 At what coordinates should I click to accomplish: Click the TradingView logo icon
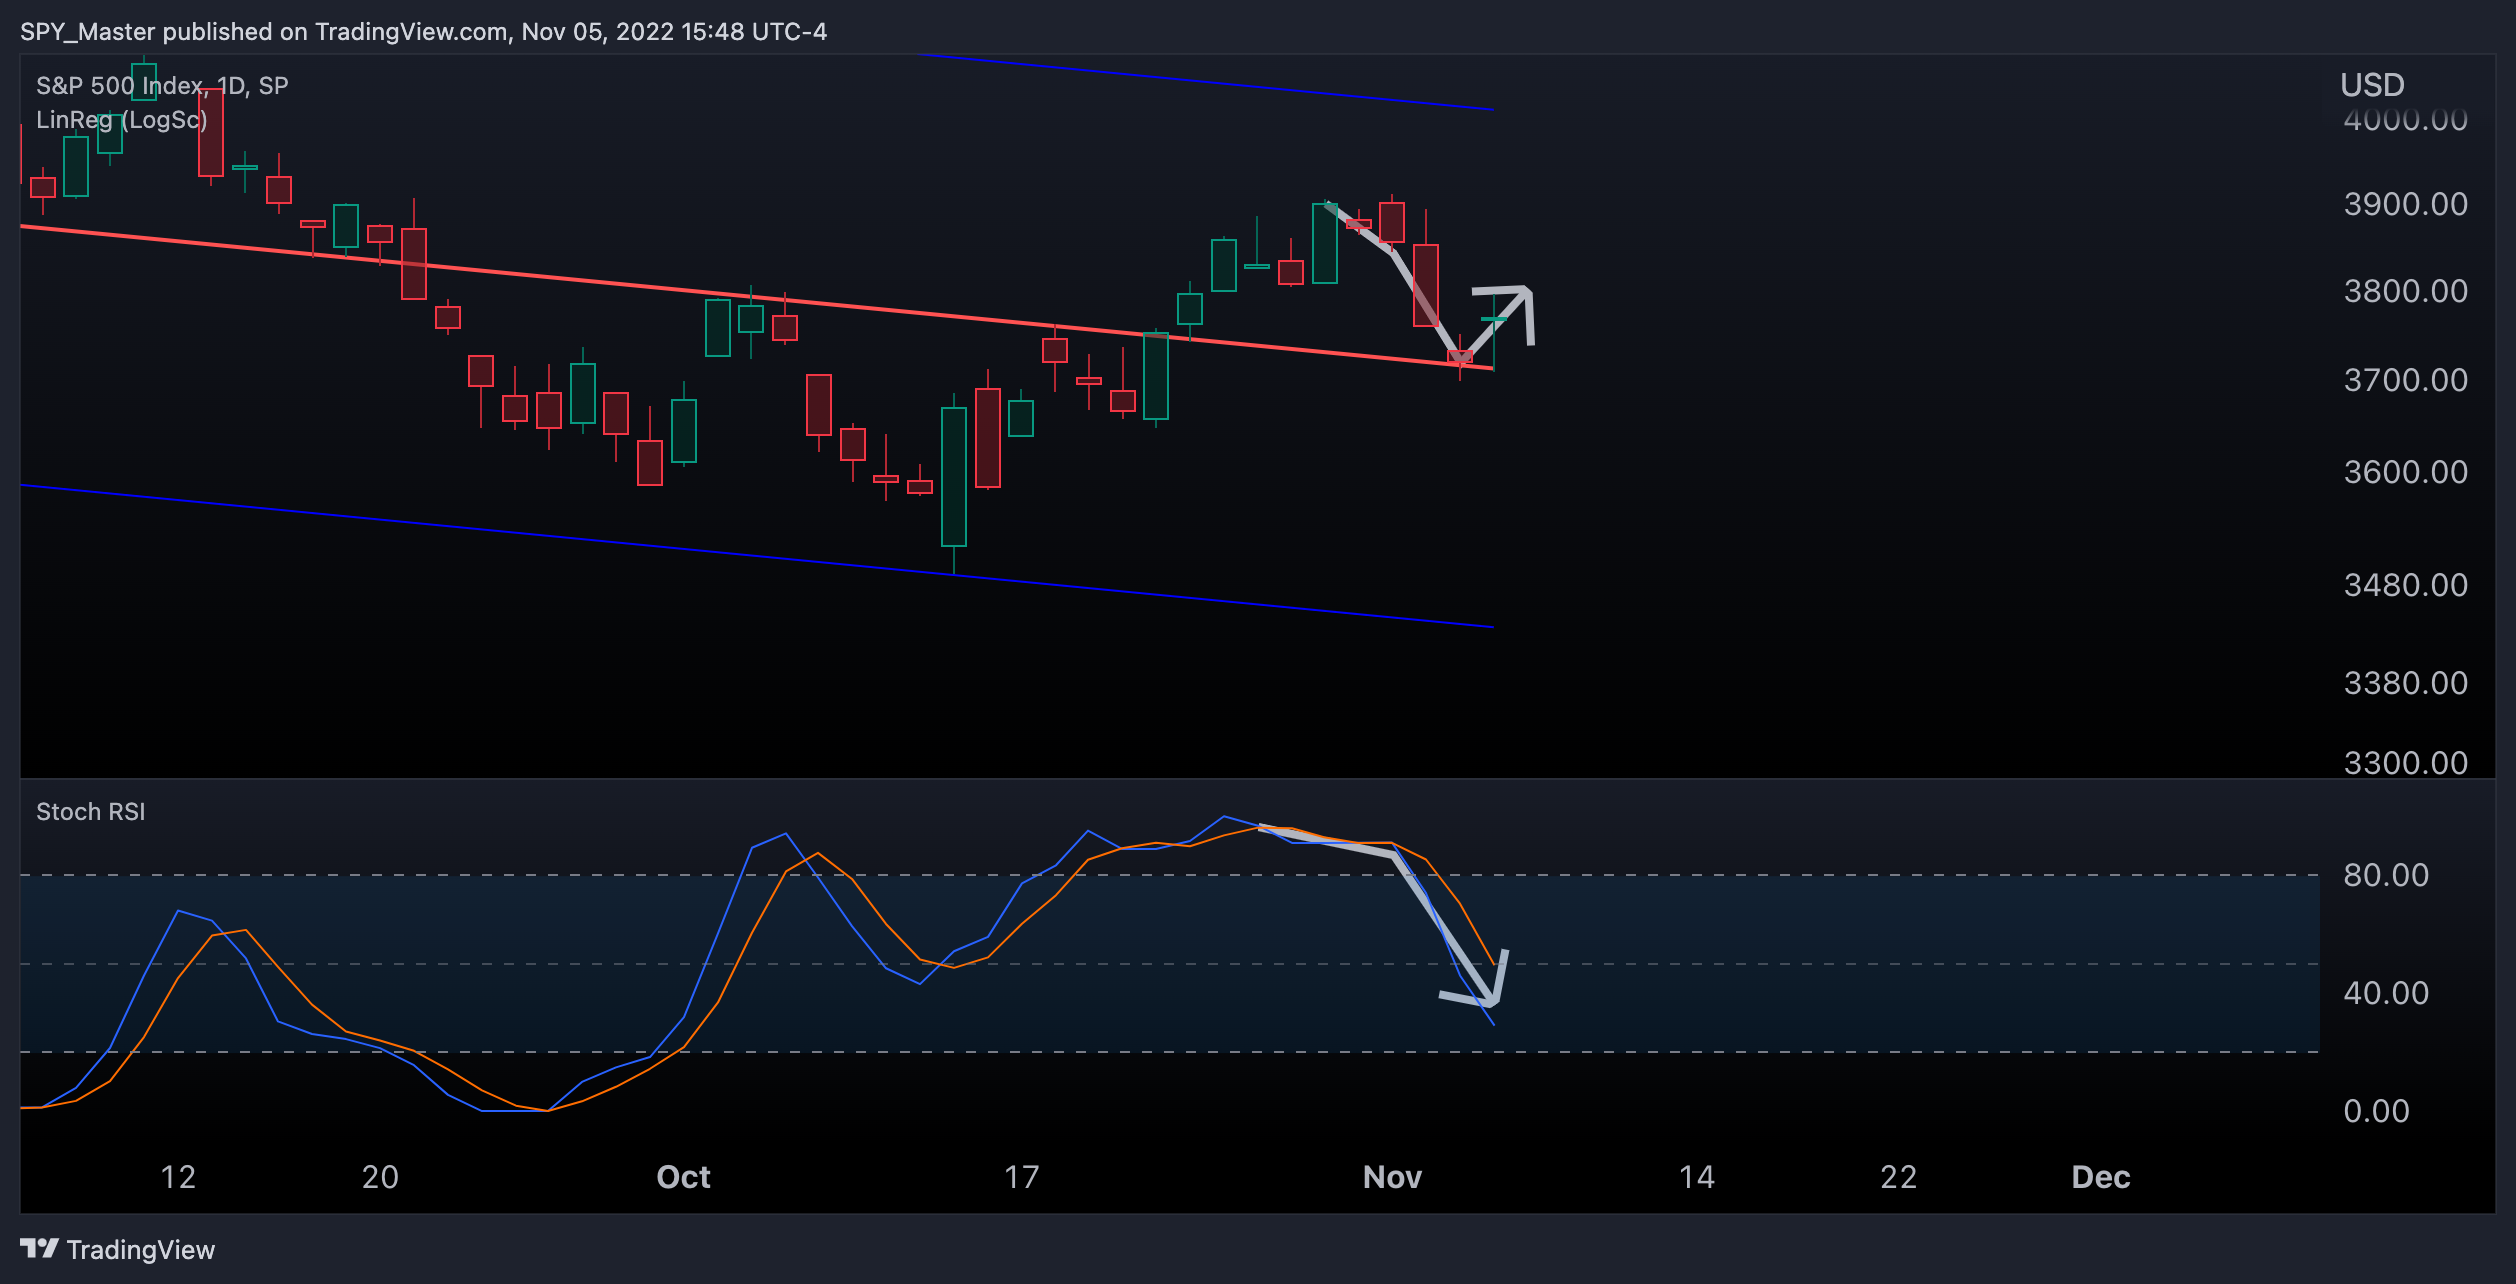click(39, 1248)
